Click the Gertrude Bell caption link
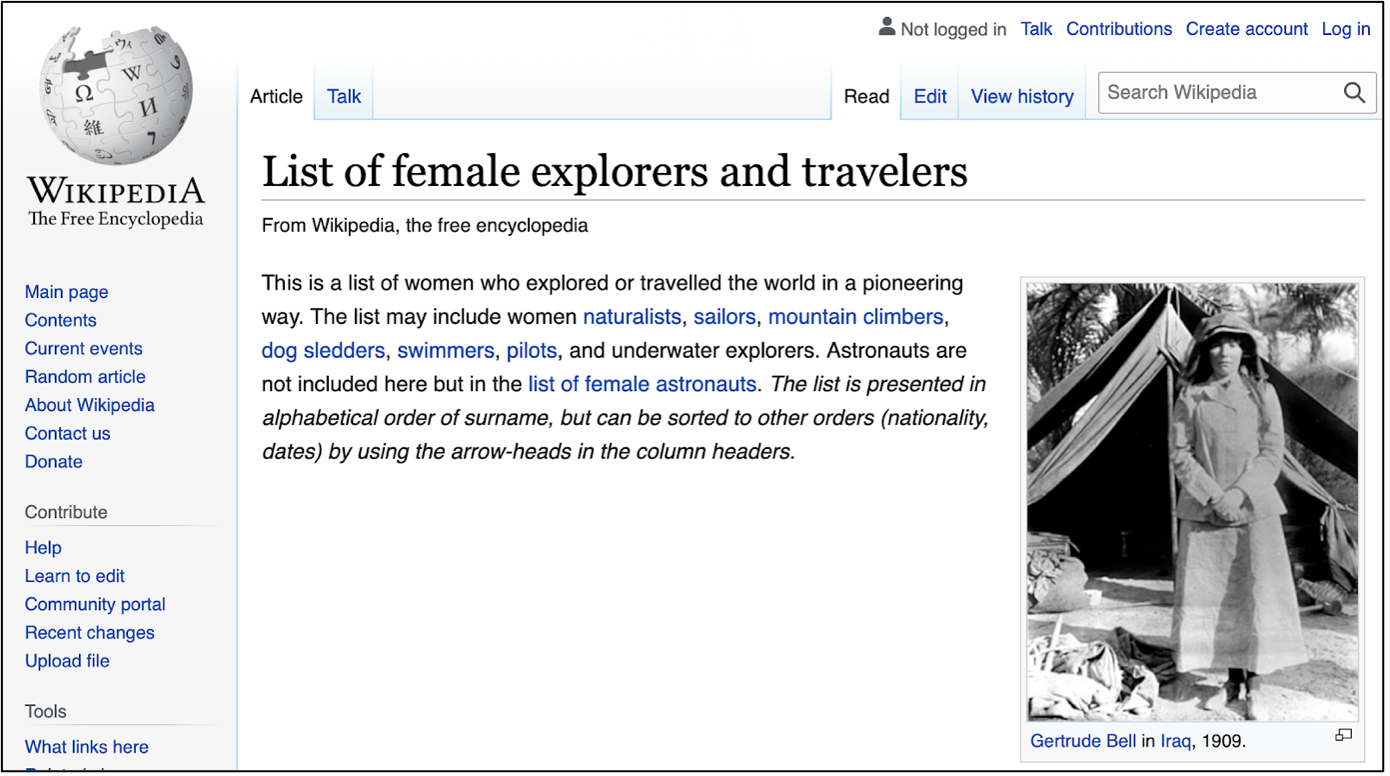Image resolution: width=1390 pixels, height=776 pixels. point(1083,741)
